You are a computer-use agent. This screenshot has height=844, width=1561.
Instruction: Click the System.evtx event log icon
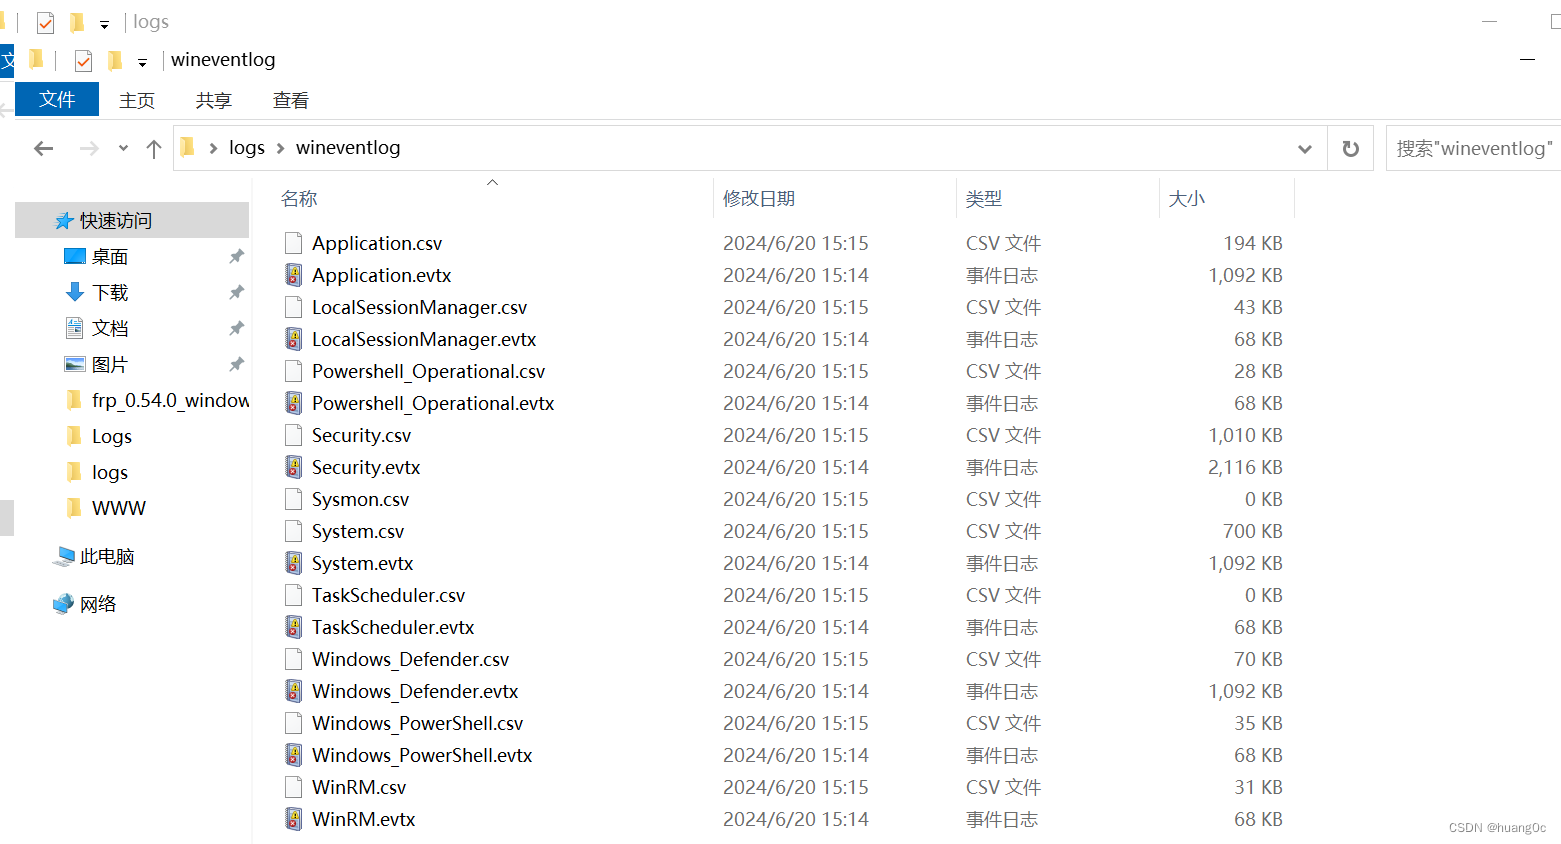293,563
